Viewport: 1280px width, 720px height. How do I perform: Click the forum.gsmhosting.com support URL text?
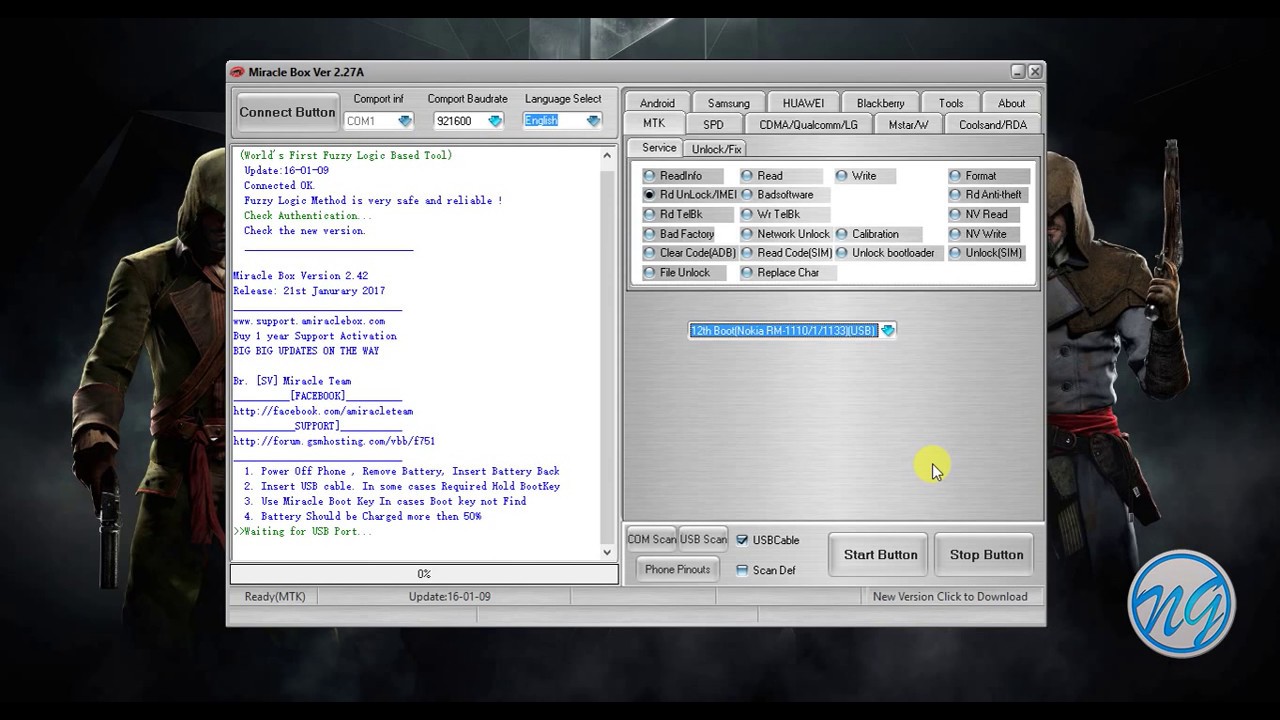(x=334, y=441)
